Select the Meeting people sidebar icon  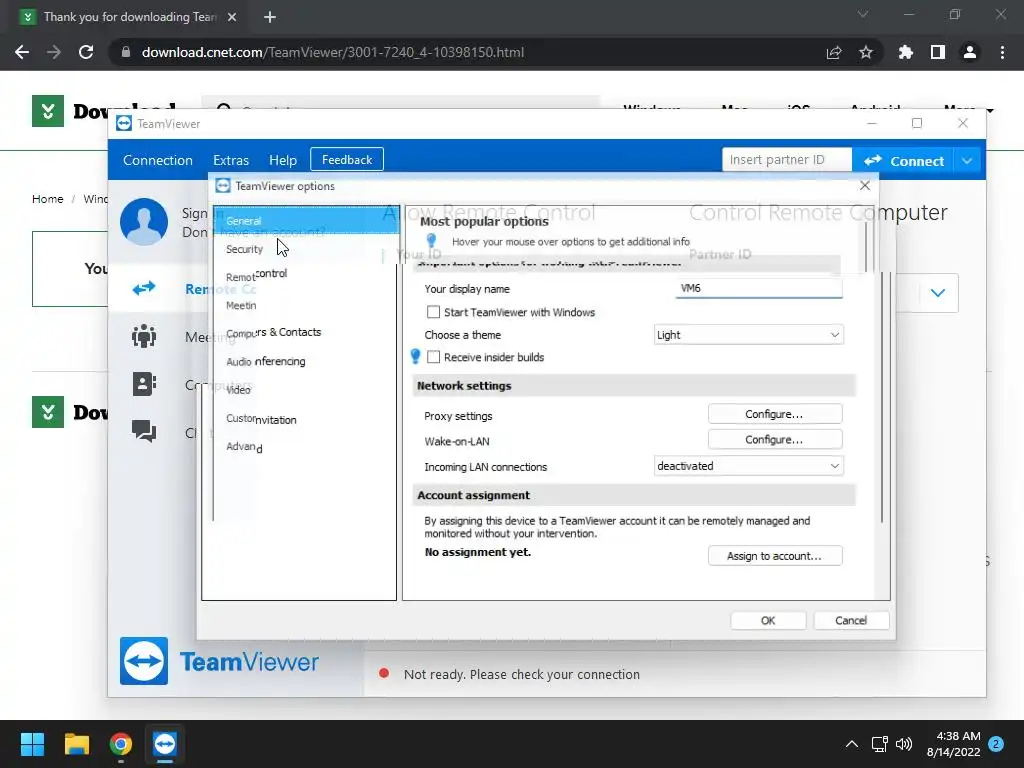click(x=144, y=336)
